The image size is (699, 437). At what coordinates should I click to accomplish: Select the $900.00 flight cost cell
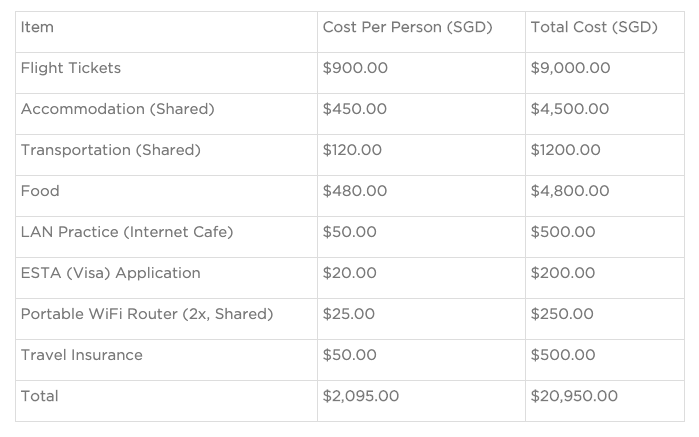[355, 68]
